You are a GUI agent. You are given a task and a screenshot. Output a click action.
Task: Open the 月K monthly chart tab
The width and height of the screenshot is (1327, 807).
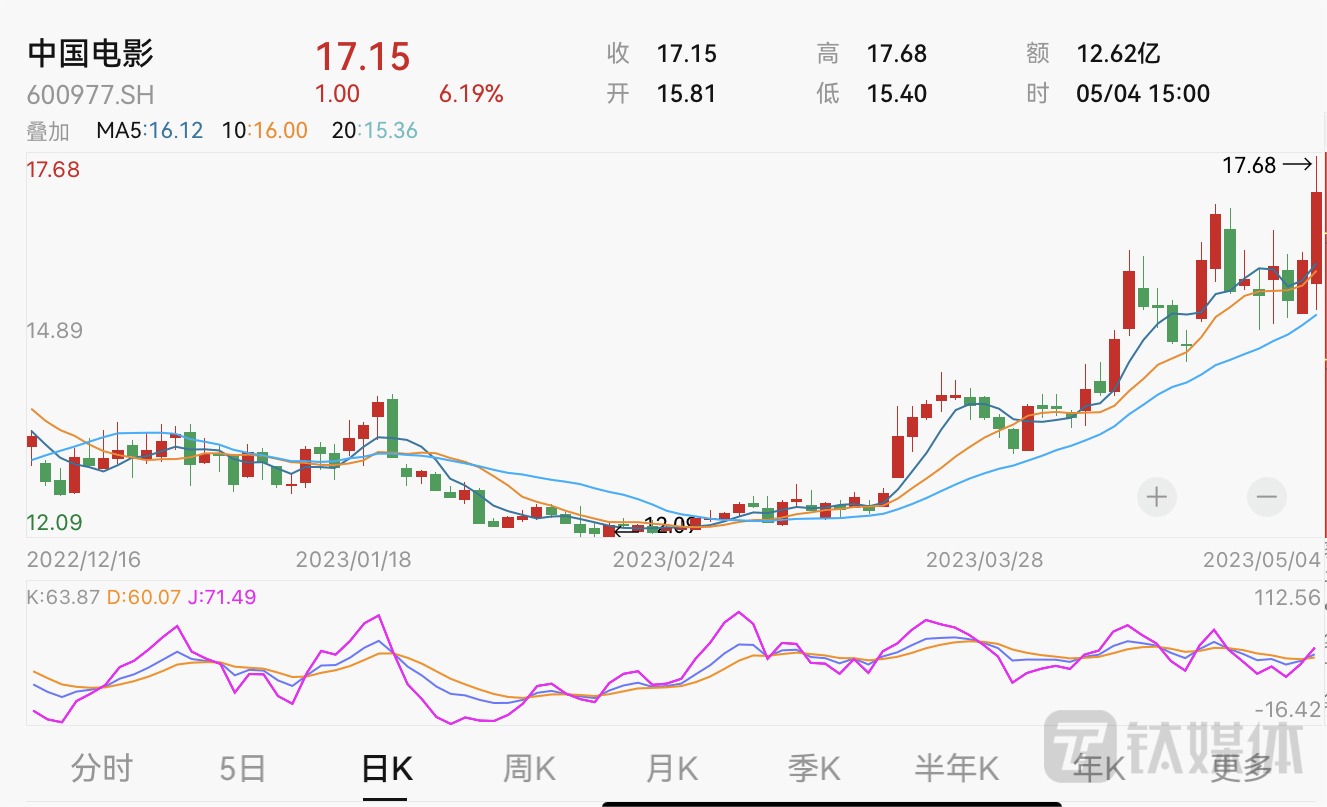click(672, 768)
